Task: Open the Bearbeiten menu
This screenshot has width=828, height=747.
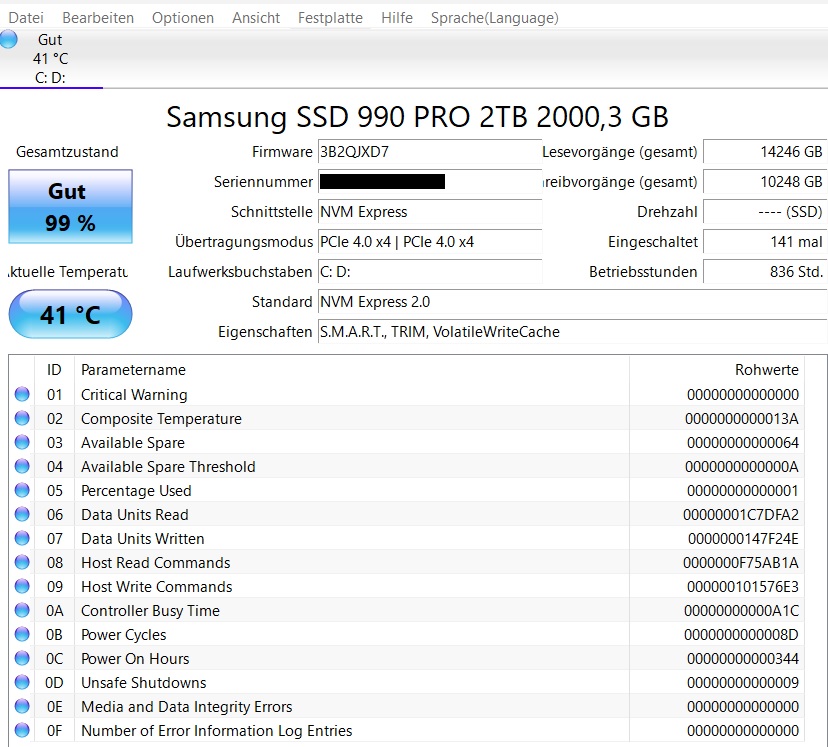Action: 98,18
